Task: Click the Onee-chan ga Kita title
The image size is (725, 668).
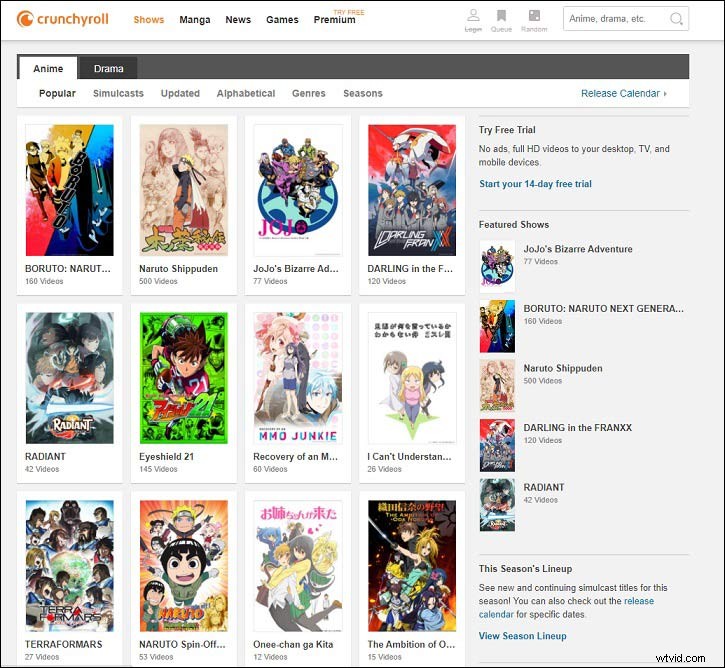Action: click(293, 644)
